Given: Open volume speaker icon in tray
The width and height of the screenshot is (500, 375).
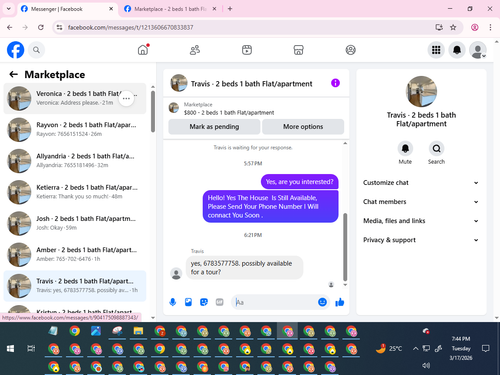Looking at the screenshot, I should coord(426,365).
